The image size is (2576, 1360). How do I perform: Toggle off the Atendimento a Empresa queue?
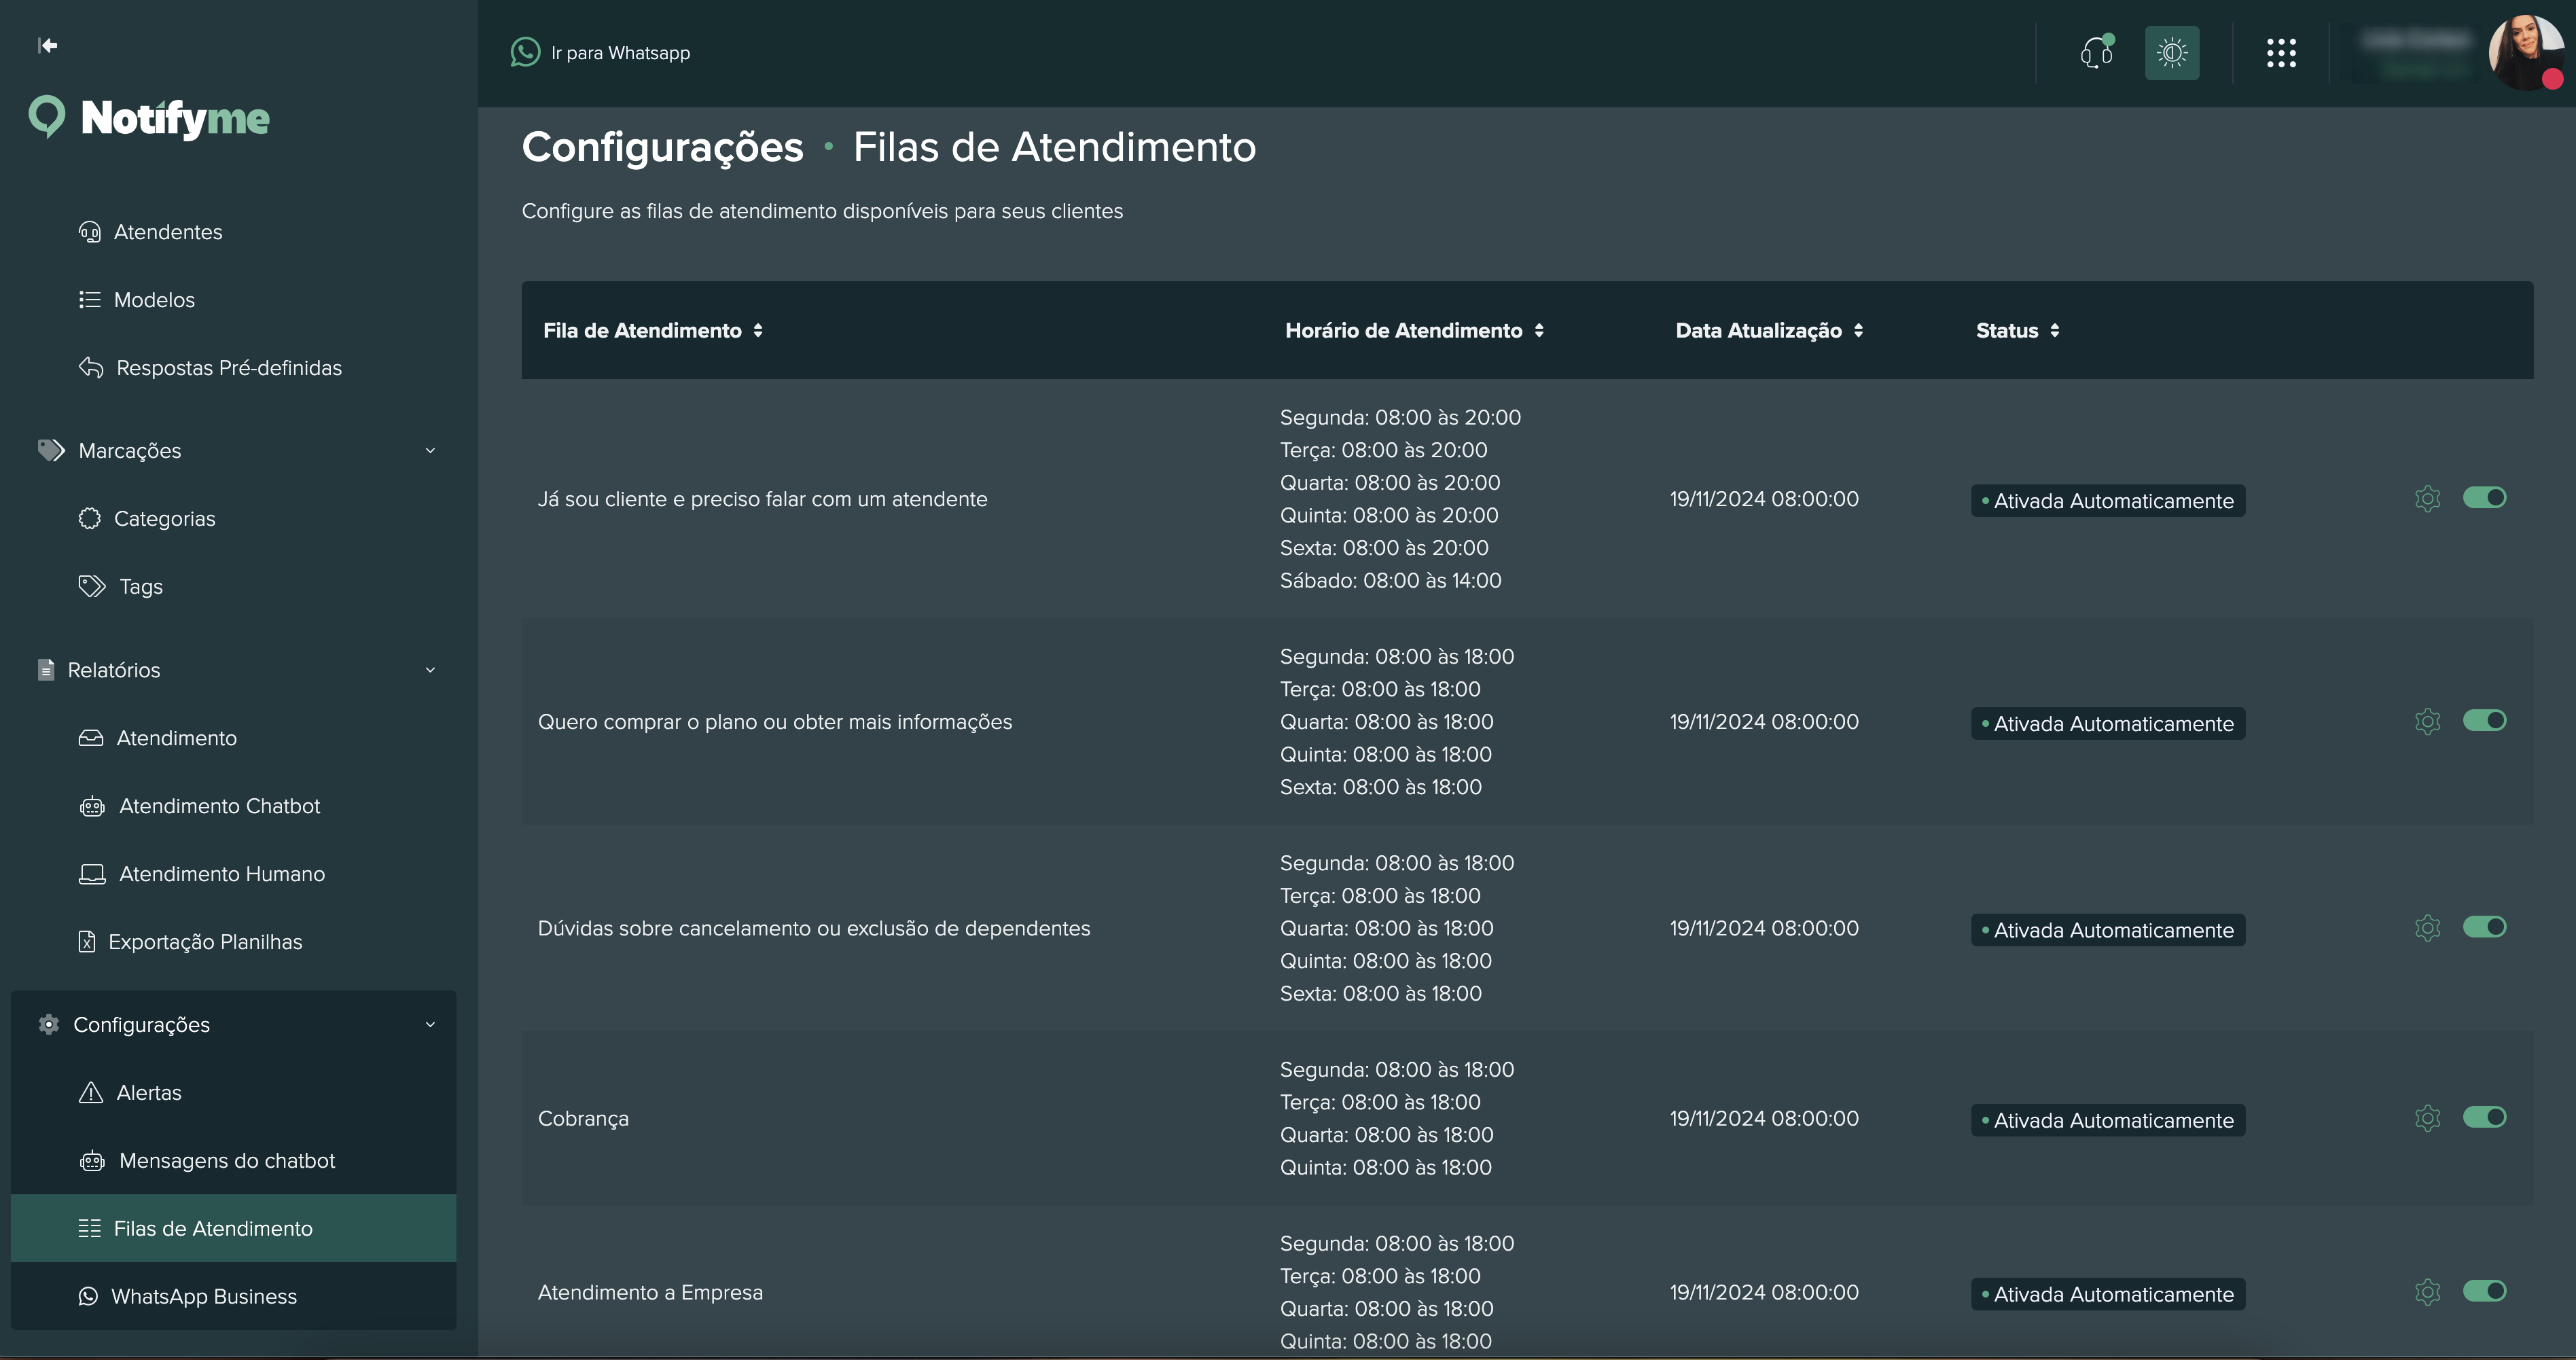coord(2486,1291)
